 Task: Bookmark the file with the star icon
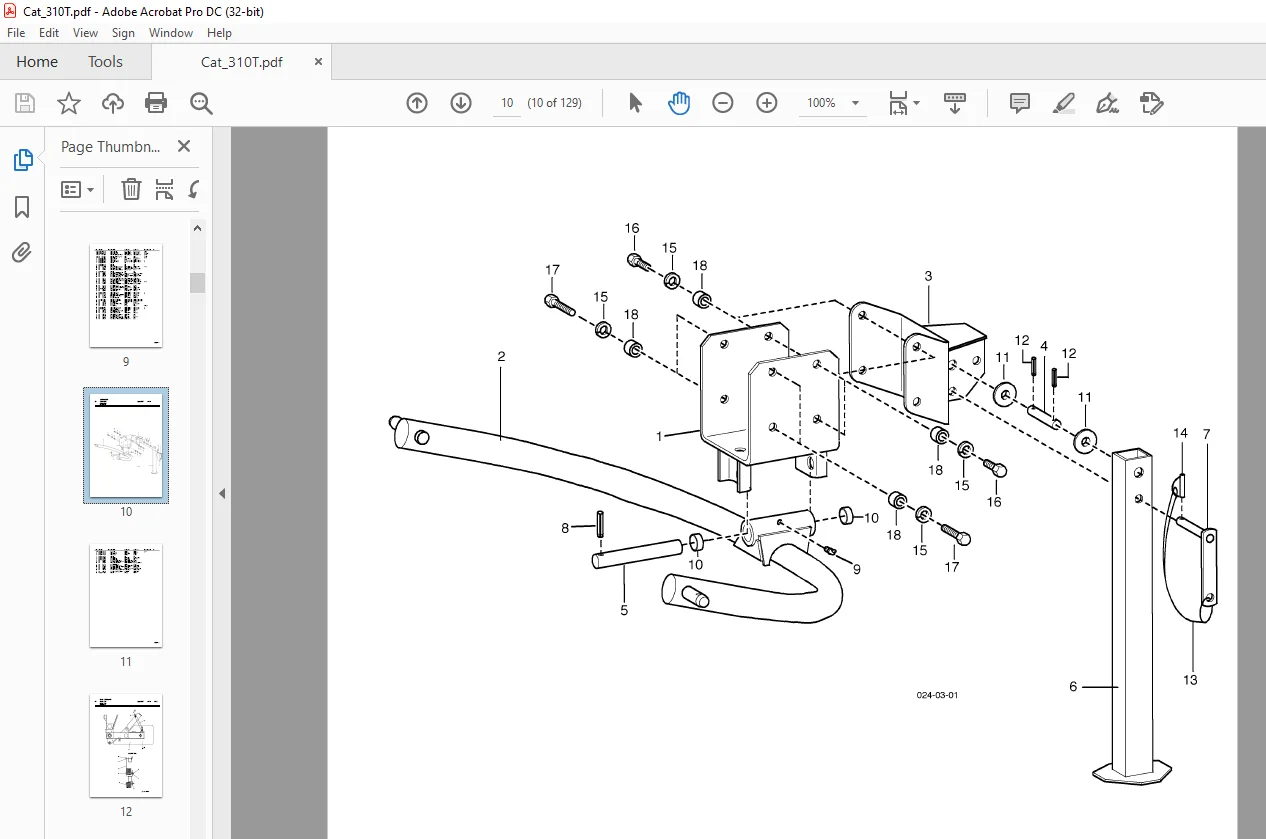coord(69,103)
